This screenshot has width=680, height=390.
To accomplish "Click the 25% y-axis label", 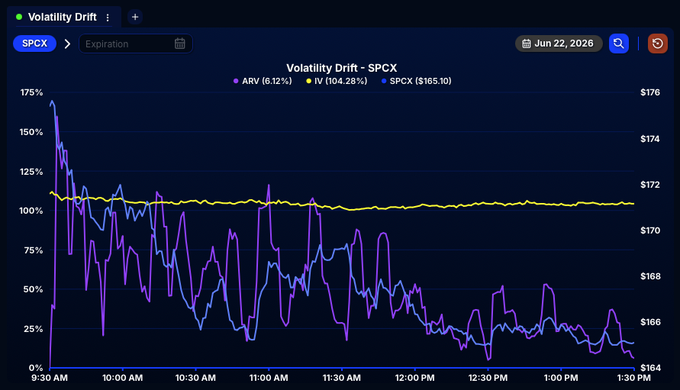I will (33, 329).
